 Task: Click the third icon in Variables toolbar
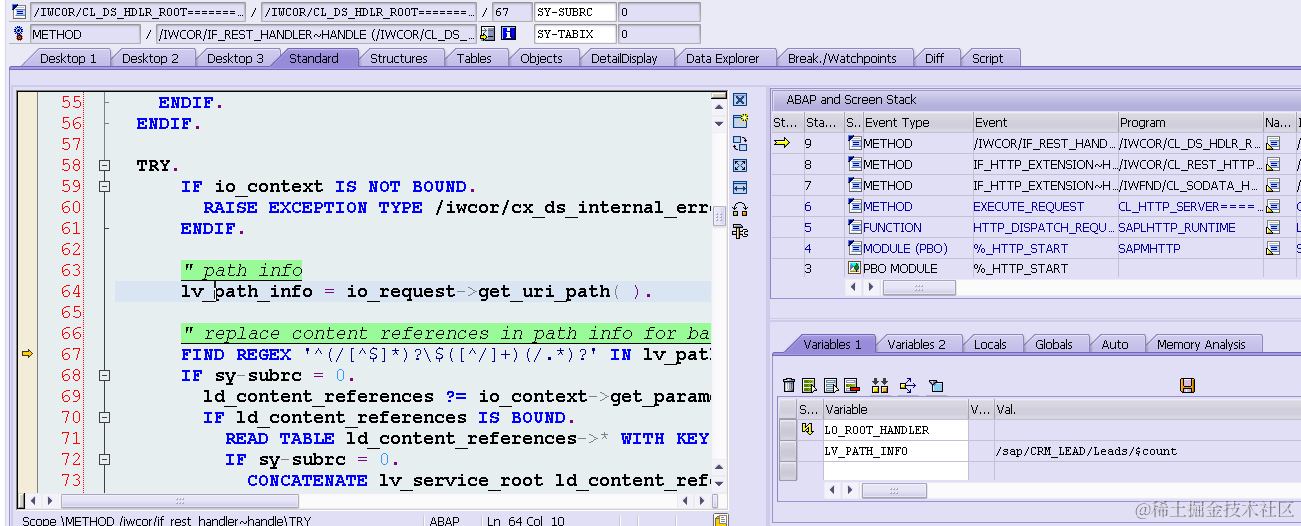(x=830, y=385)
